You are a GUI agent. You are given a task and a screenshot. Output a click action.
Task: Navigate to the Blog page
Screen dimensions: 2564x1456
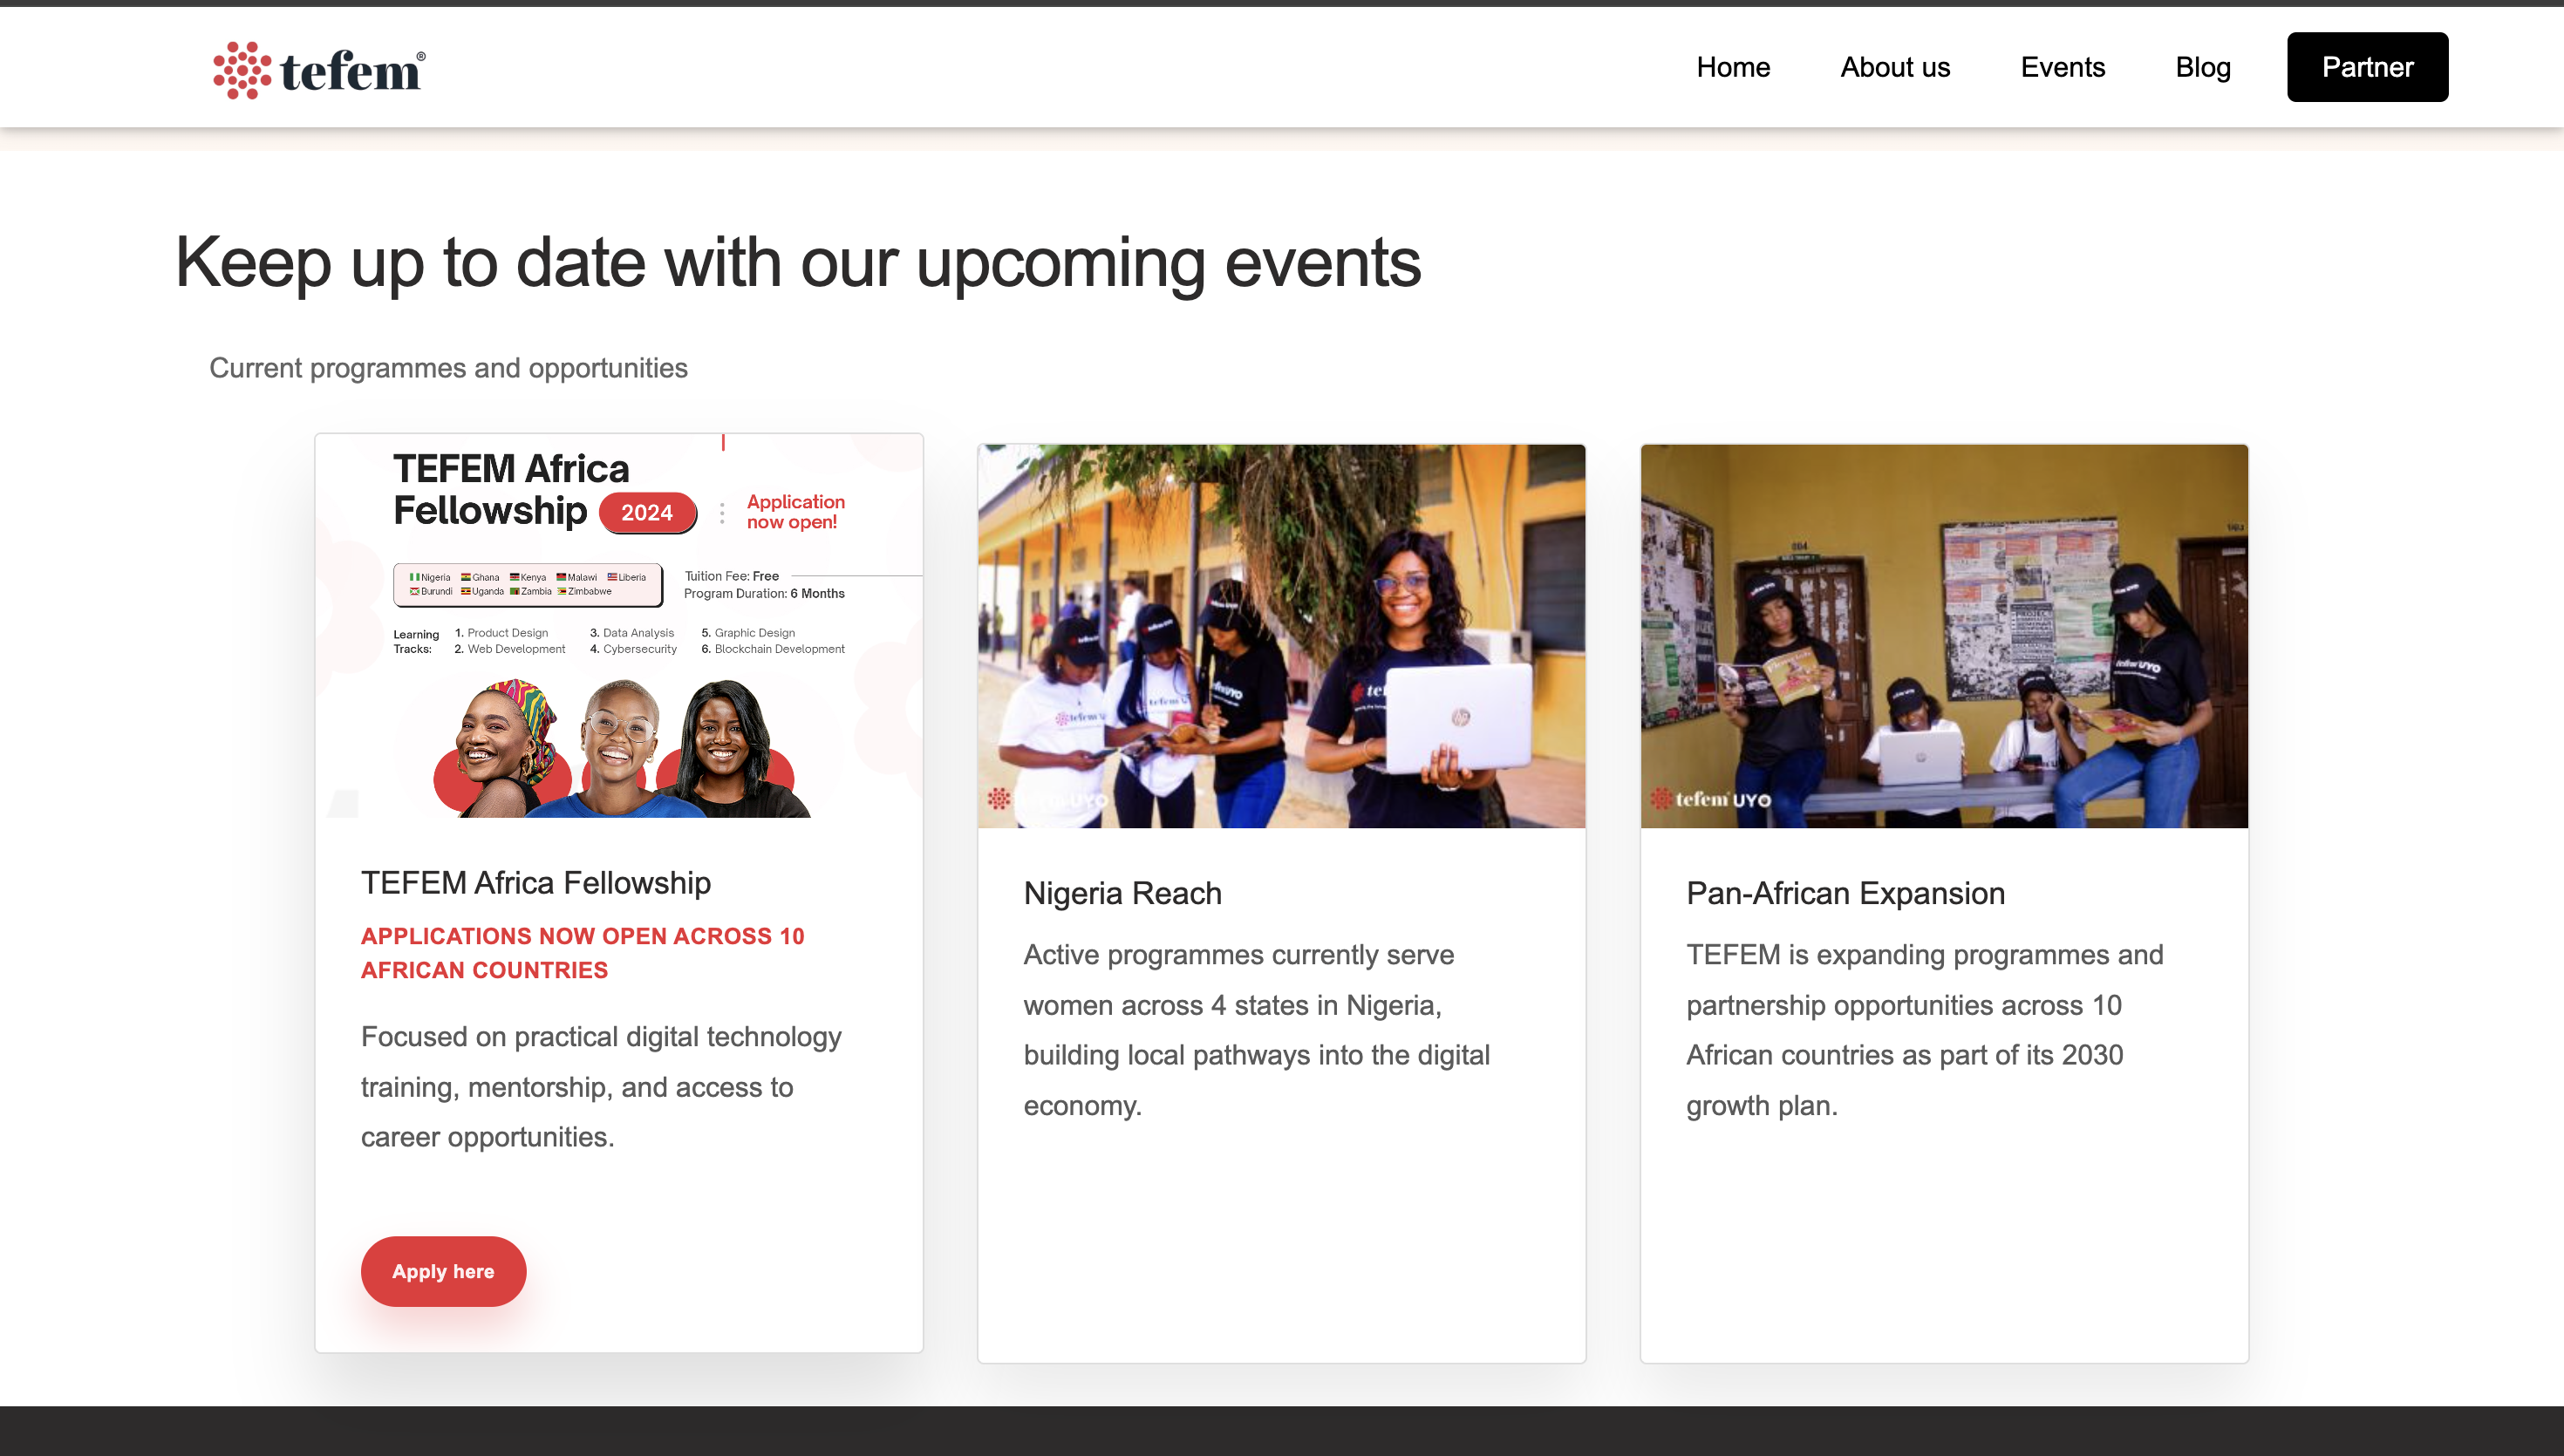(2202, 67)
